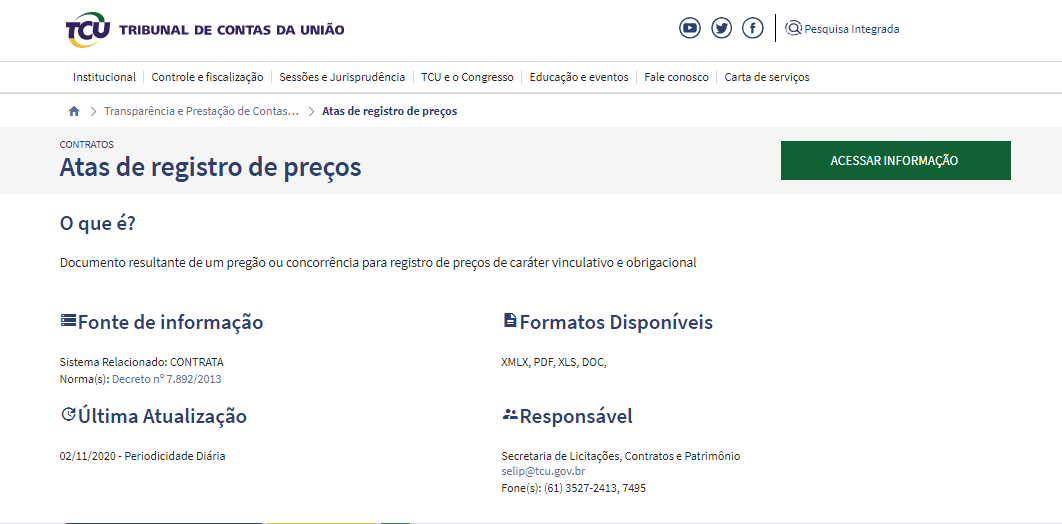Click the Responsável people icon
The height and width of the screenshot is (524, 1062).
point(510,415)
